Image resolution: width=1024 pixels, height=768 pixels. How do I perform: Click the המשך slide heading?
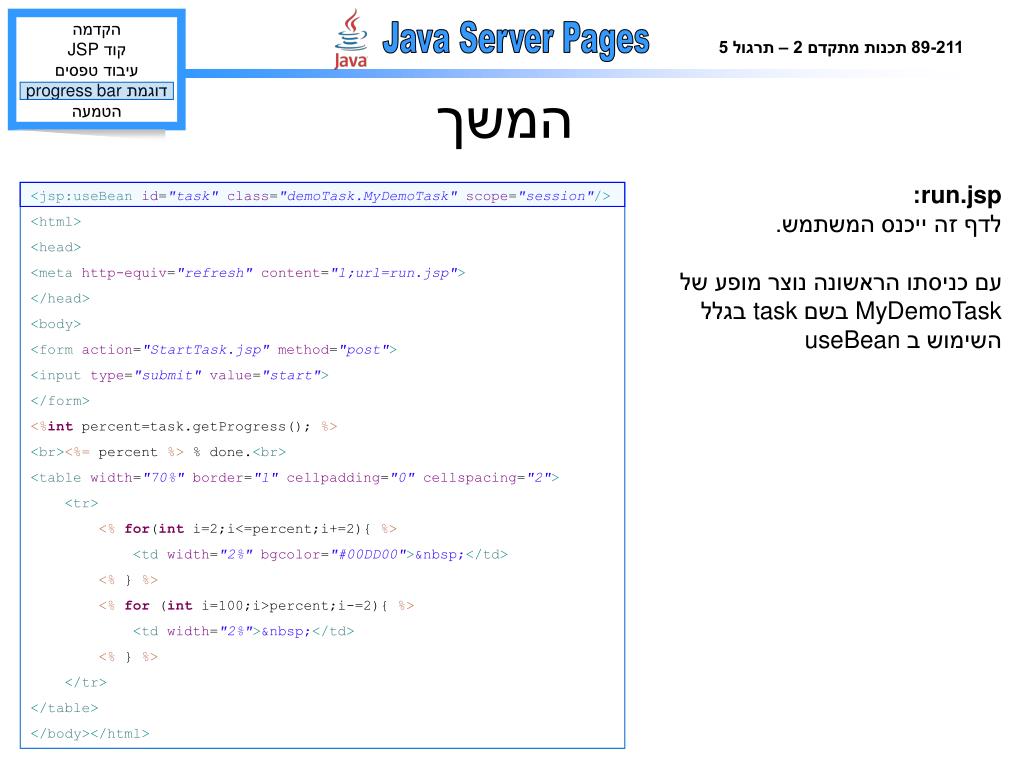point(504,122)
